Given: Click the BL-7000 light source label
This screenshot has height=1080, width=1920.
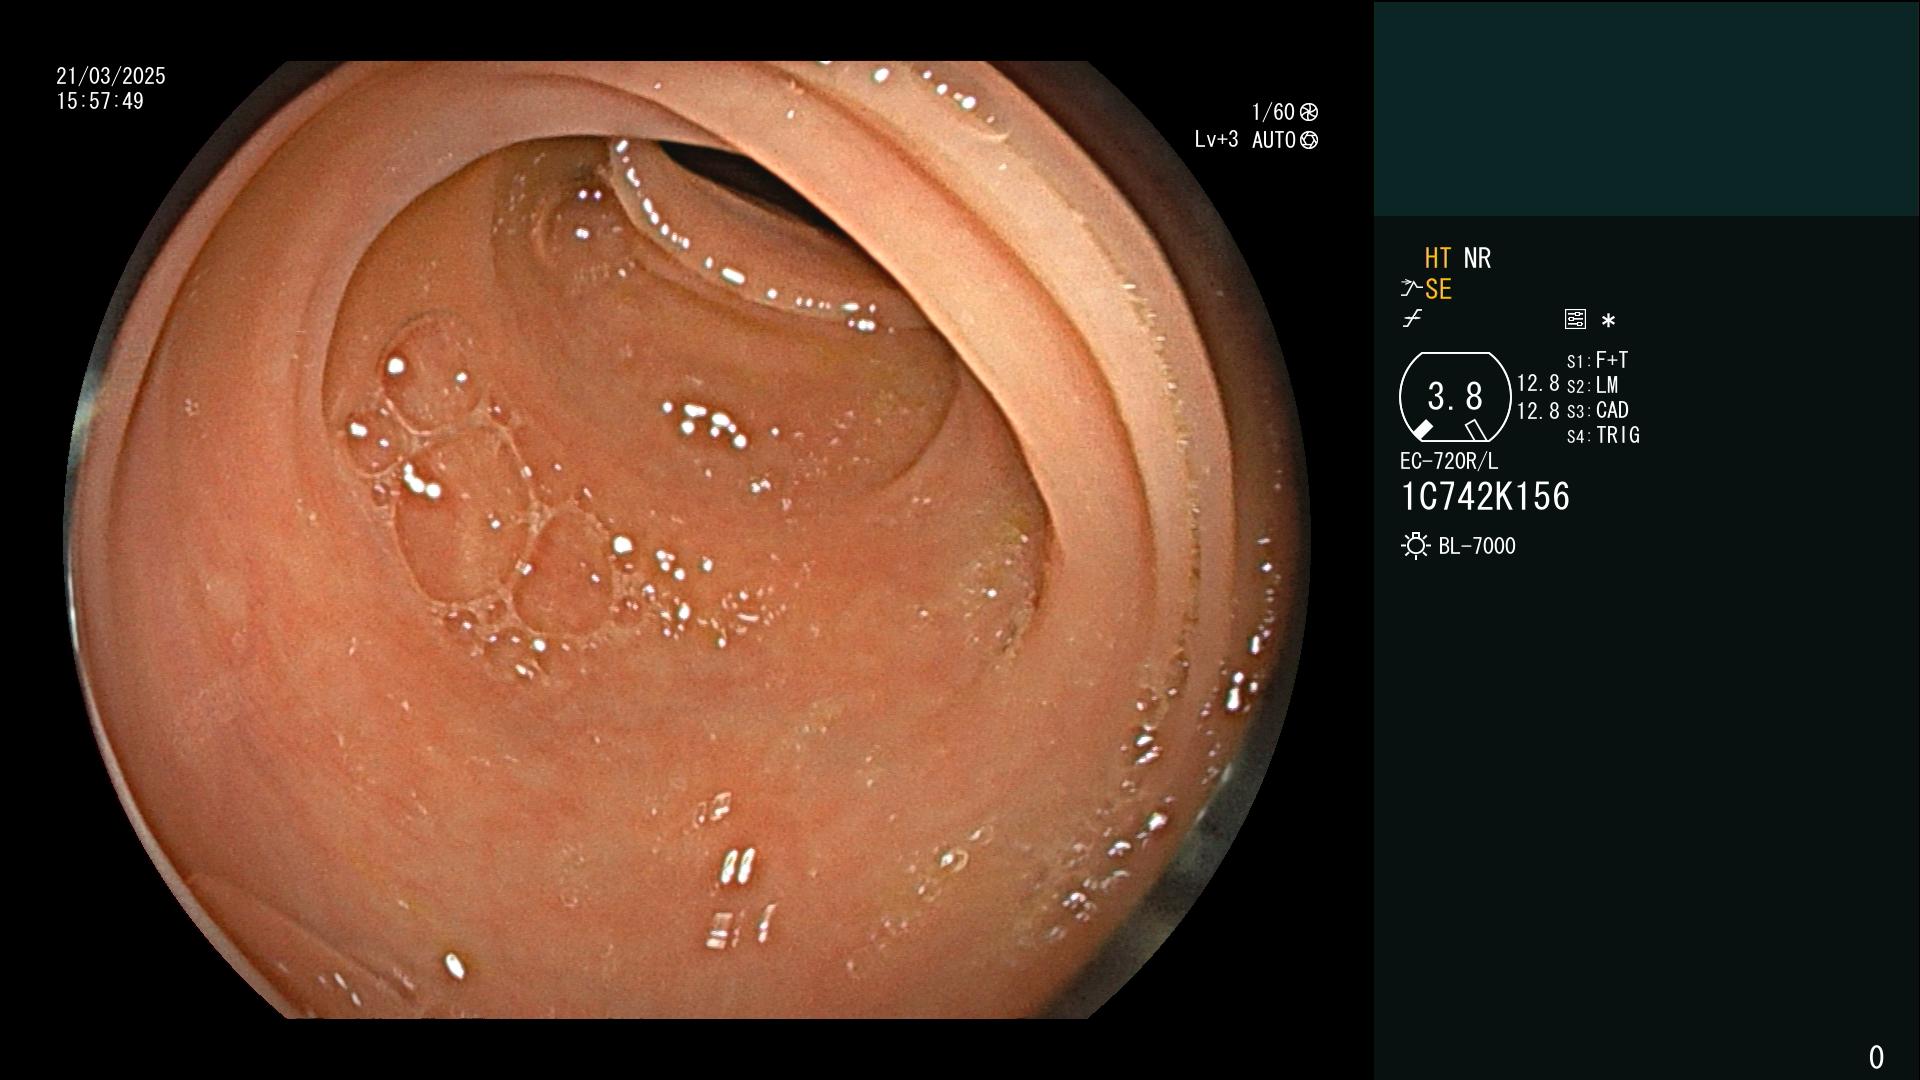Looking at the screenshot, I should [1477, 546].
